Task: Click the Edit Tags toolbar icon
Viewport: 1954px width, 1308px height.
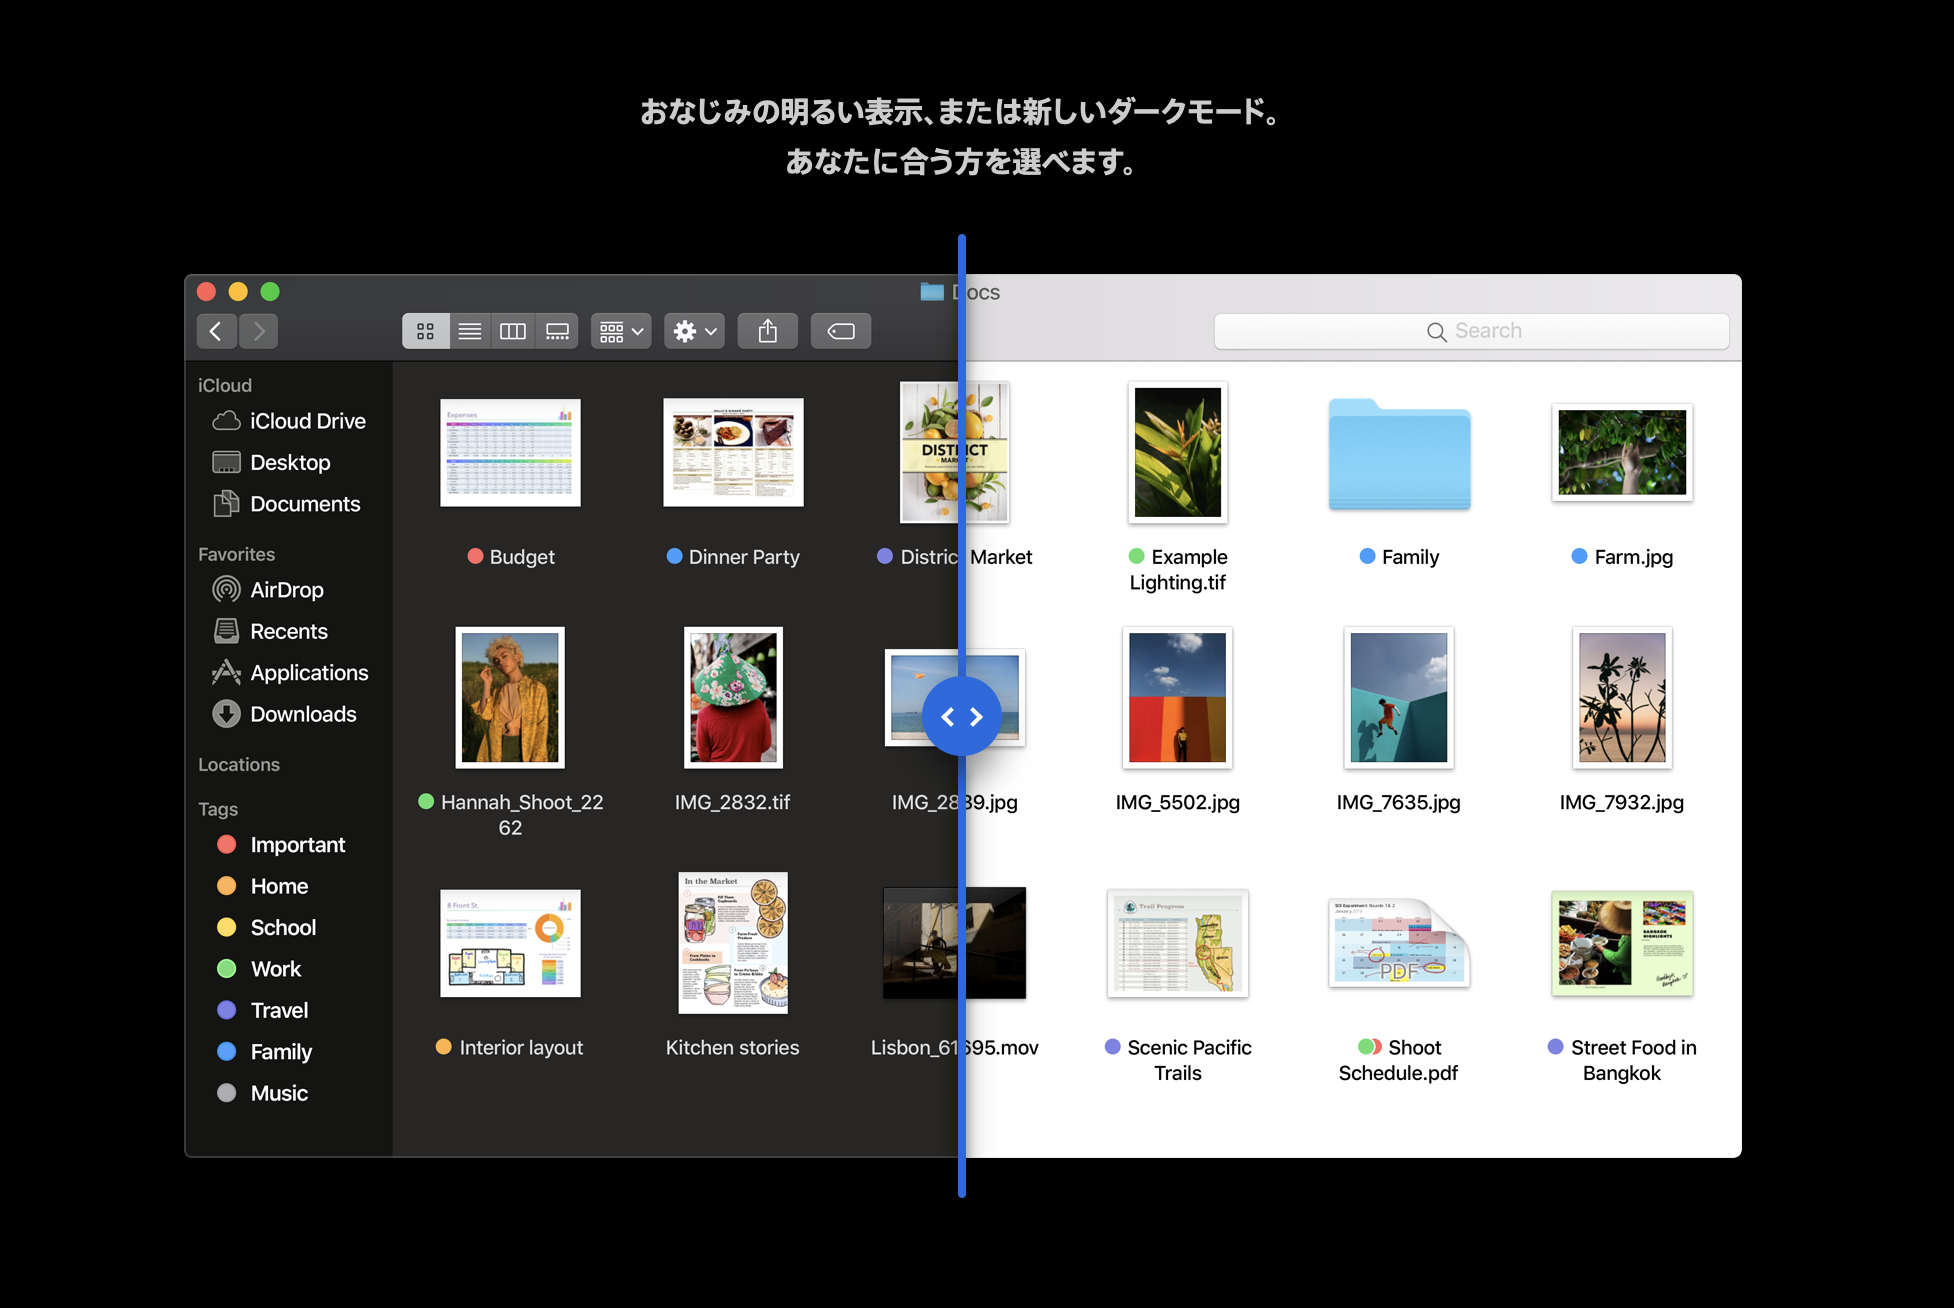Action: (x=841, y=331)
